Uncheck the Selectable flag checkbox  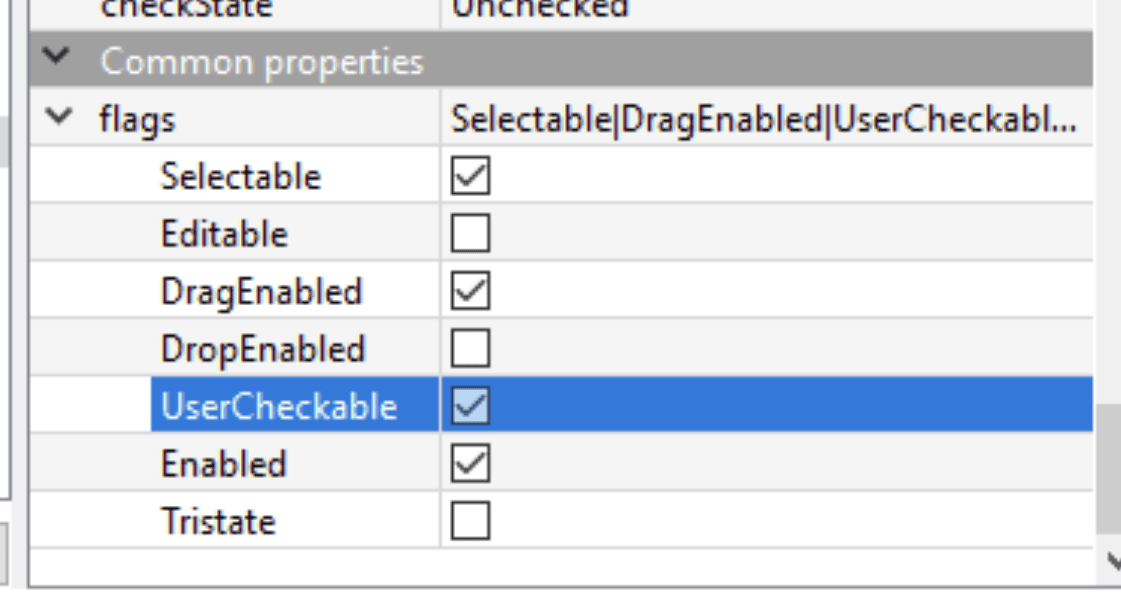(470, 177)
